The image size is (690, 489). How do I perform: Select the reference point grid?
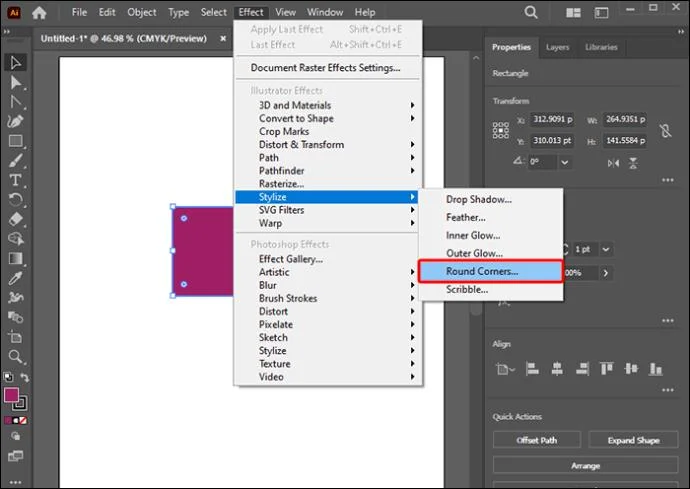pyautogui.click(x=501, y=130)
